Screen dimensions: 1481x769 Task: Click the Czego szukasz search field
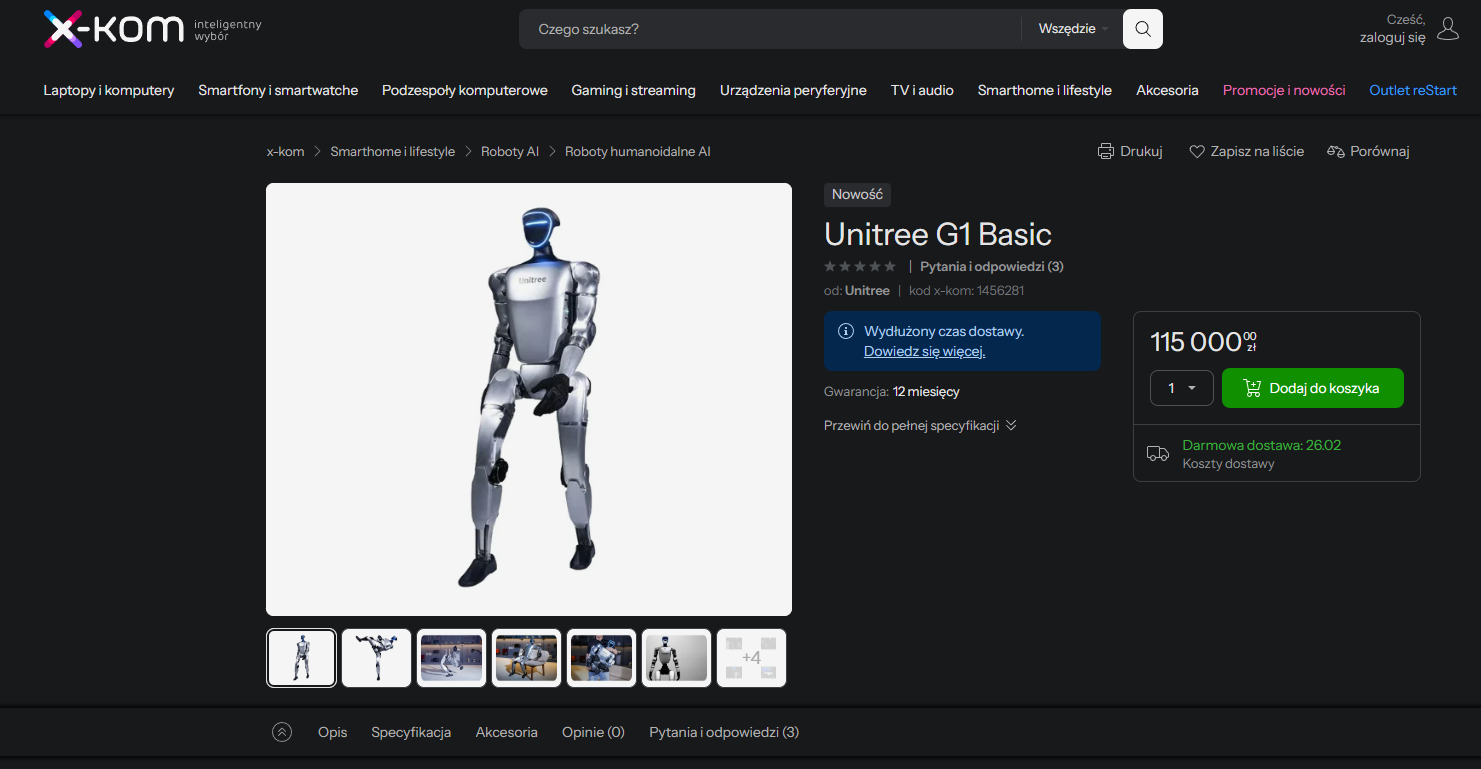[x=770, y=29]
